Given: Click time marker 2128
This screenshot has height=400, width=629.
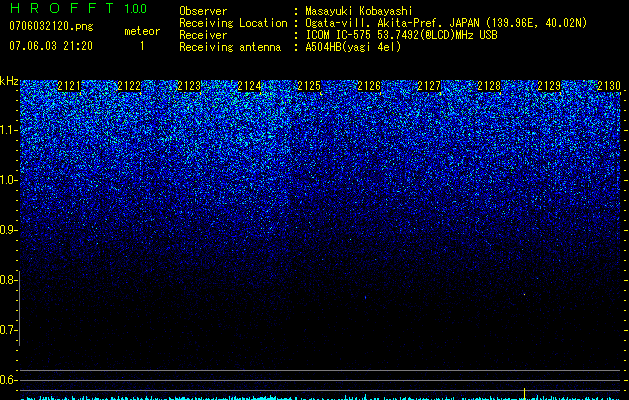Looking at the screenshot, I should [489, 86].
